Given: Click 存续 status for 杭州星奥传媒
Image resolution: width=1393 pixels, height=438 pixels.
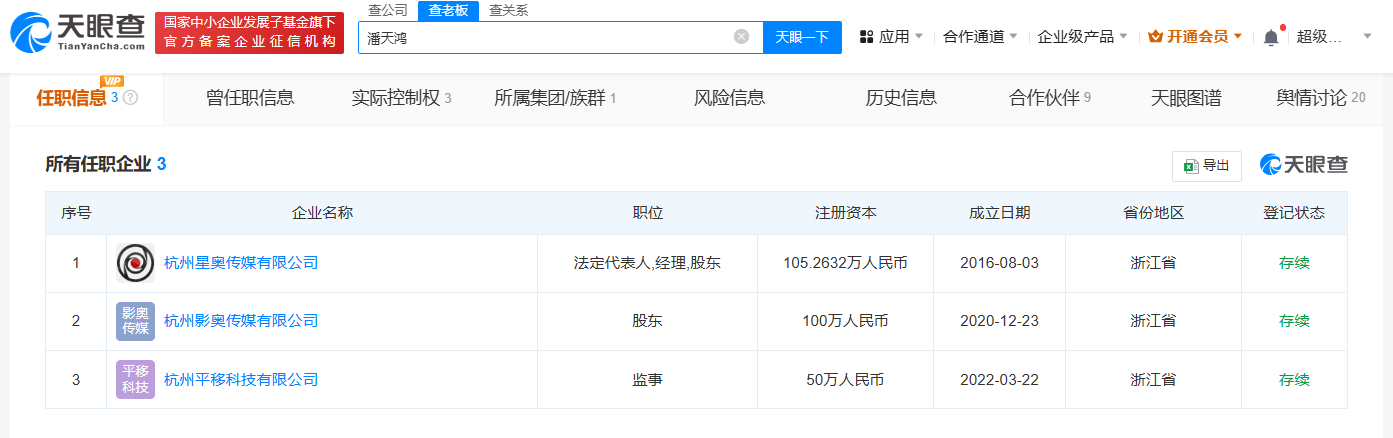Looking at the screenshot, I should click(x=1294, y=263).
